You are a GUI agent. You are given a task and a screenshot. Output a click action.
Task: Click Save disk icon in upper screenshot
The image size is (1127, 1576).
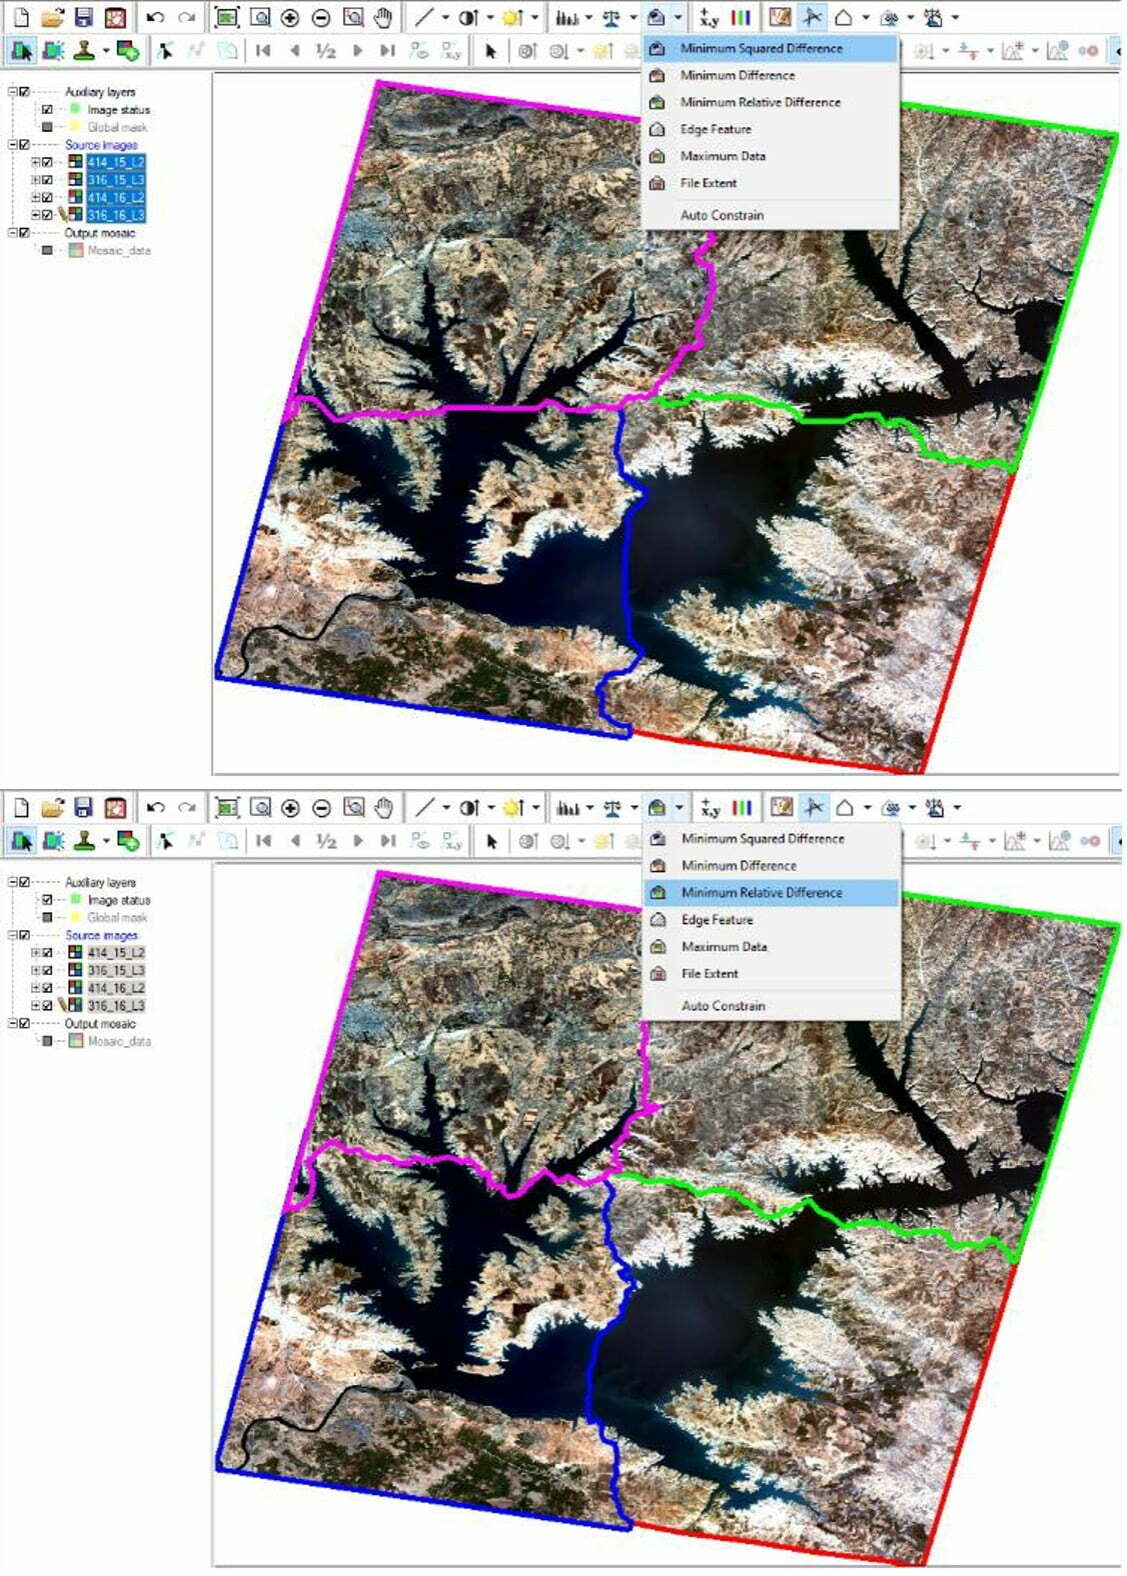(x=84, y=17)
